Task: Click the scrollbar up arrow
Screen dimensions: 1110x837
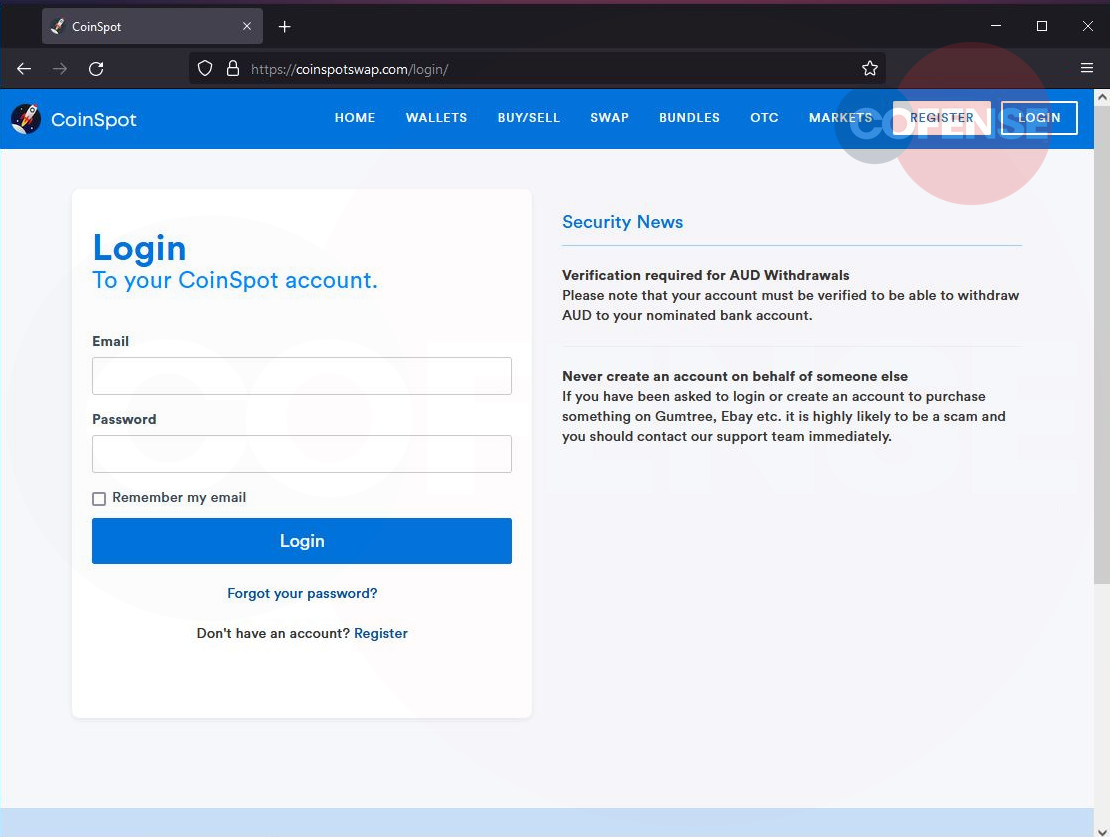Action: [x=1102, y=98]
